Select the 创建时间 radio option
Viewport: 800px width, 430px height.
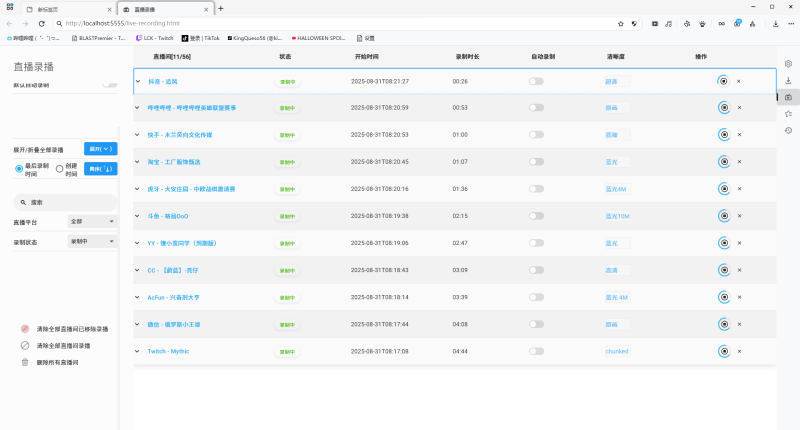pyautogui.click(x=60, y=169)
